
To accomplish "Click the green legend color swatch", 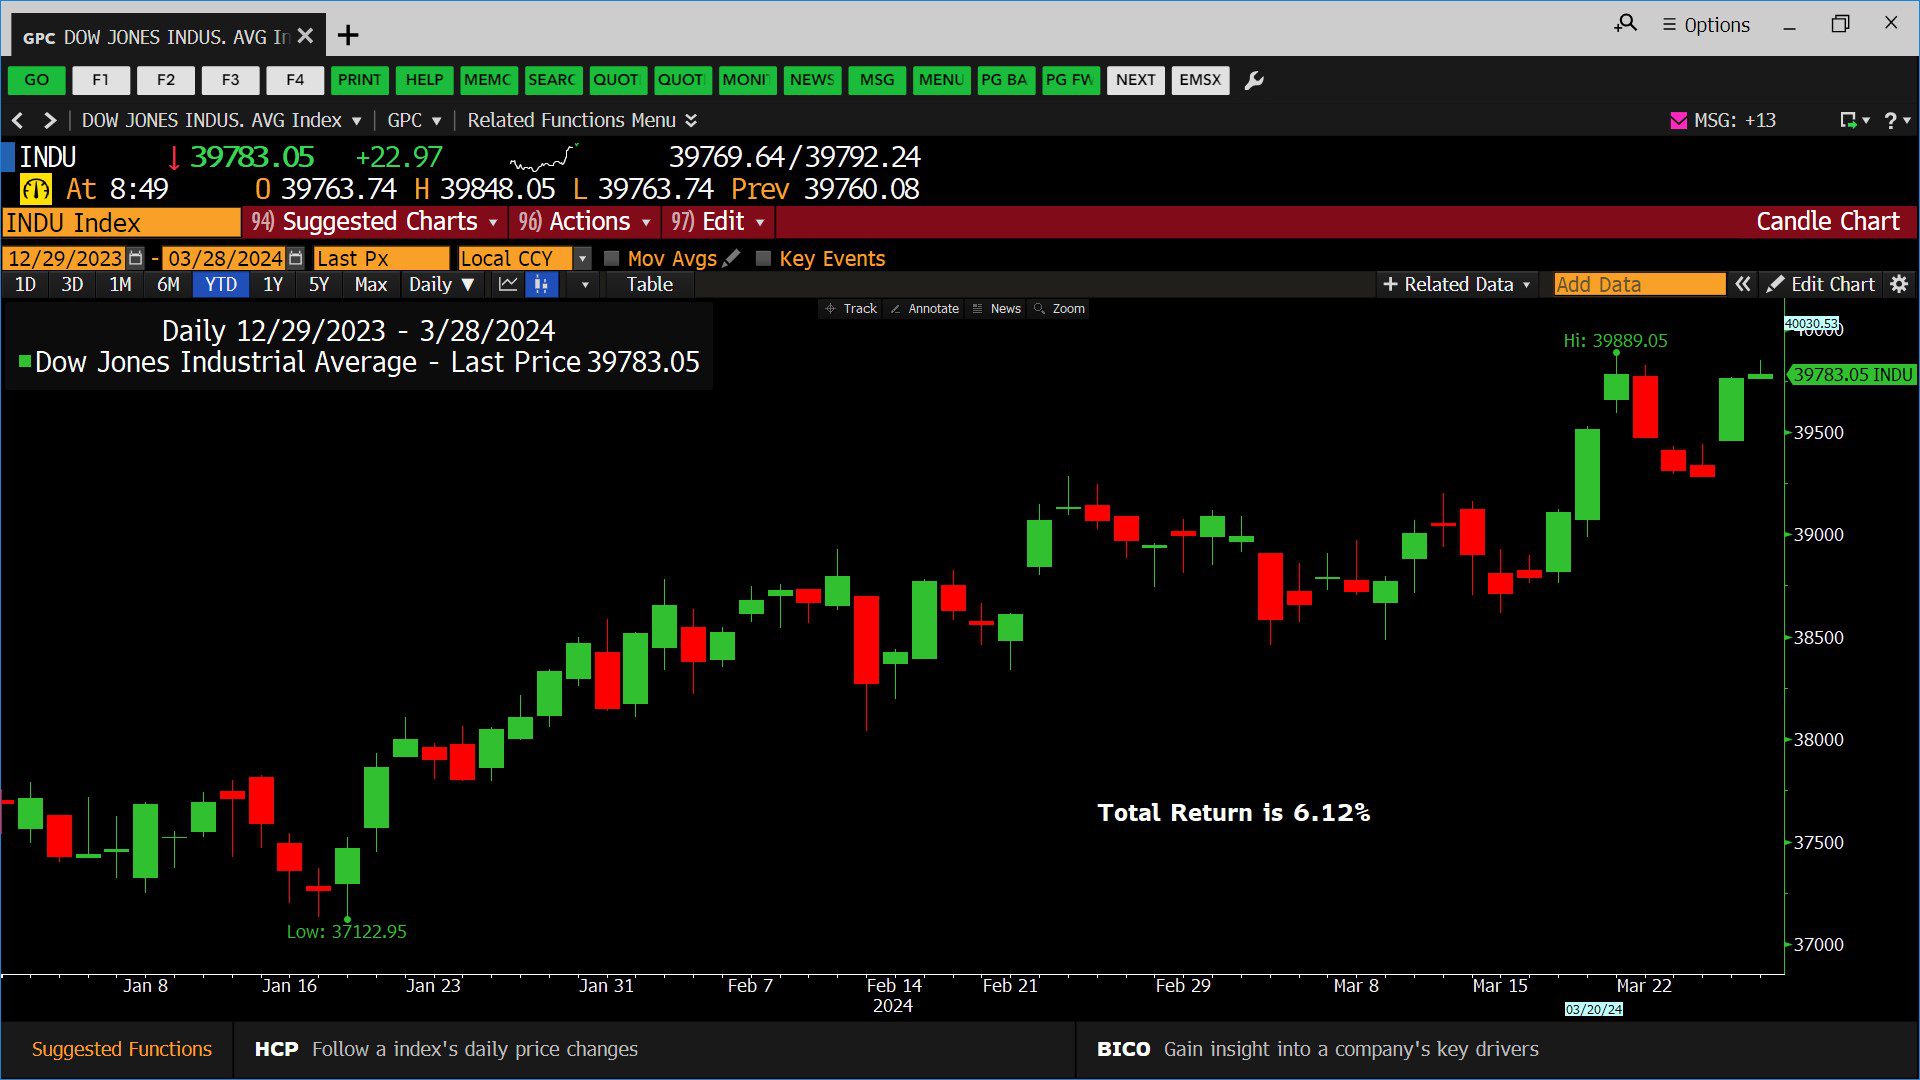I will coord(25,361).
